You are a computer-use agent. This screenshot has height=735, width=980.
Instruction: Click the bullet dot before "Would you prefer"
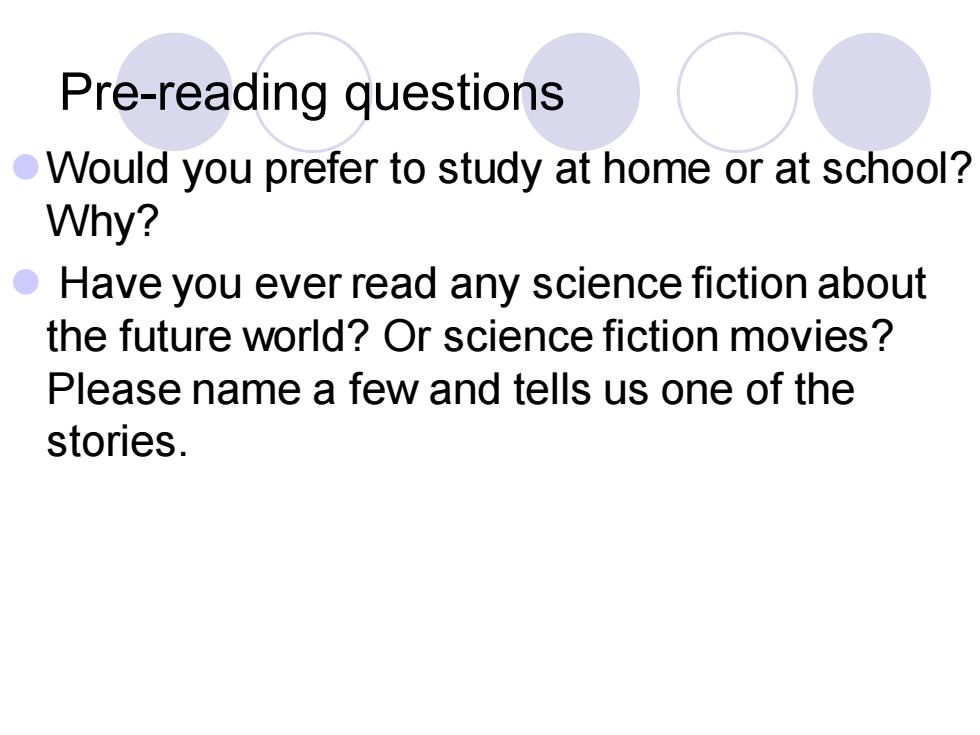(x=26, y=167)
